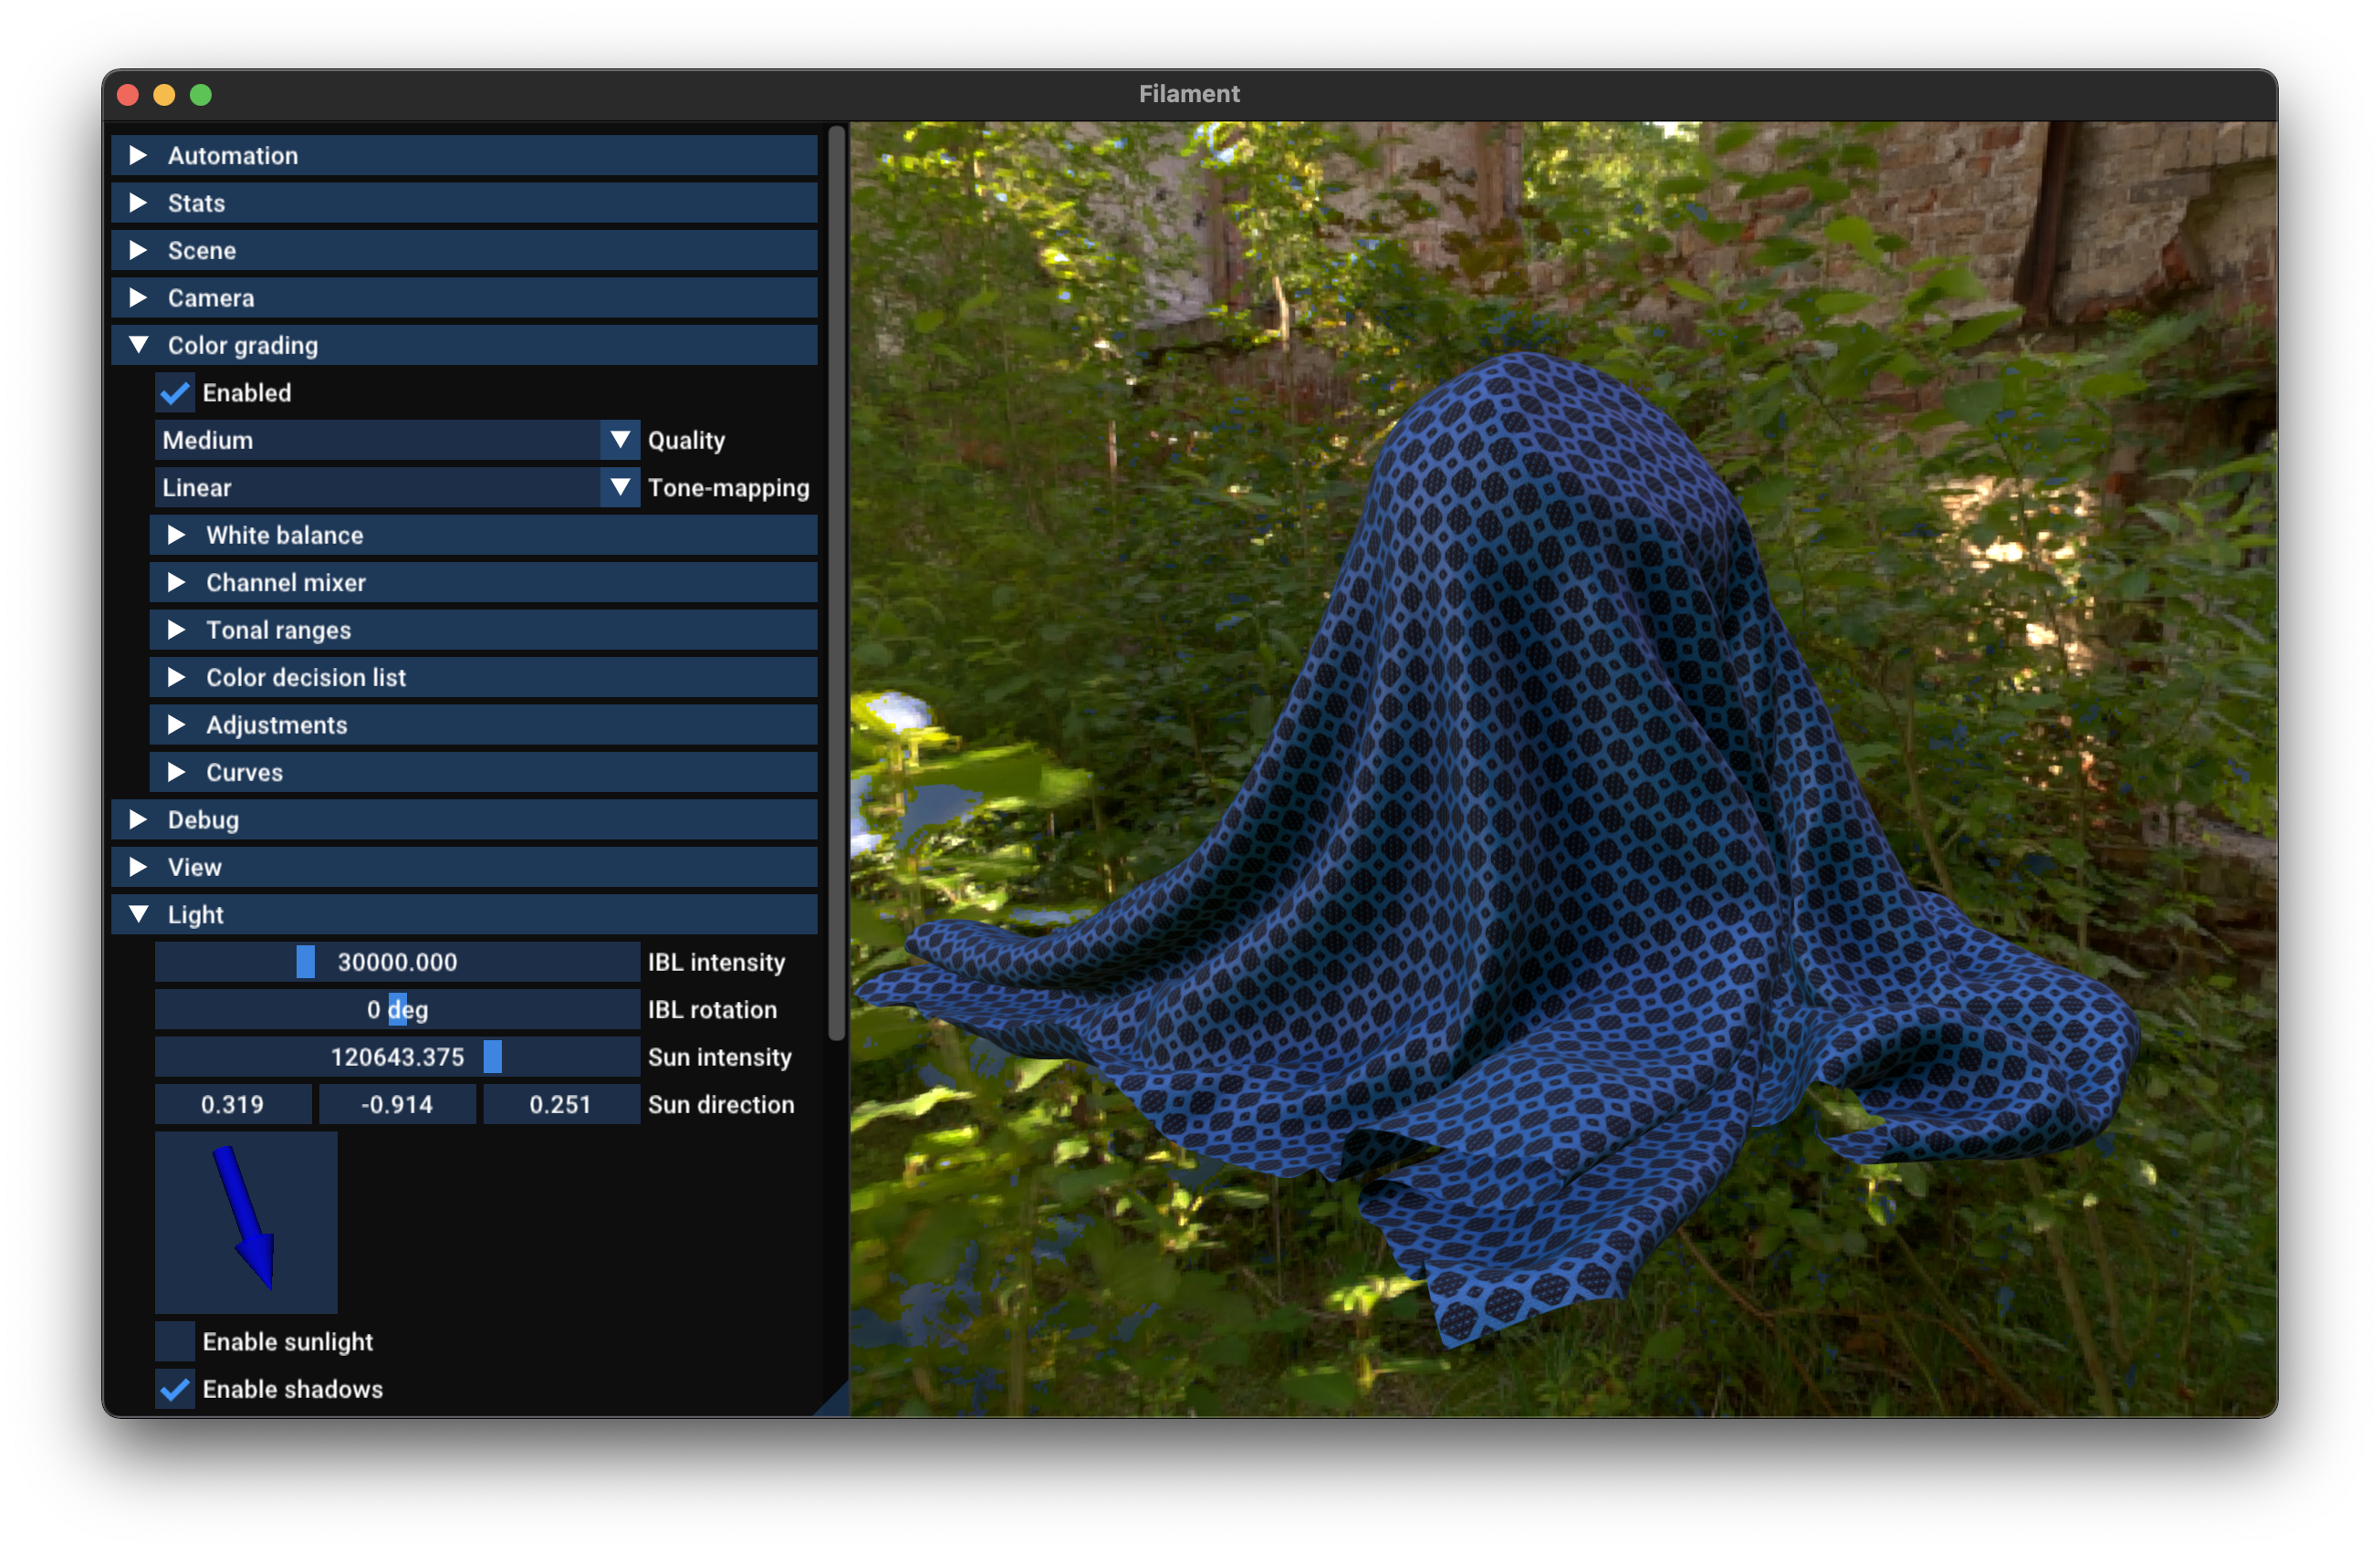
Task: Expand the Color decision list arrow
Action: (177, 677)
